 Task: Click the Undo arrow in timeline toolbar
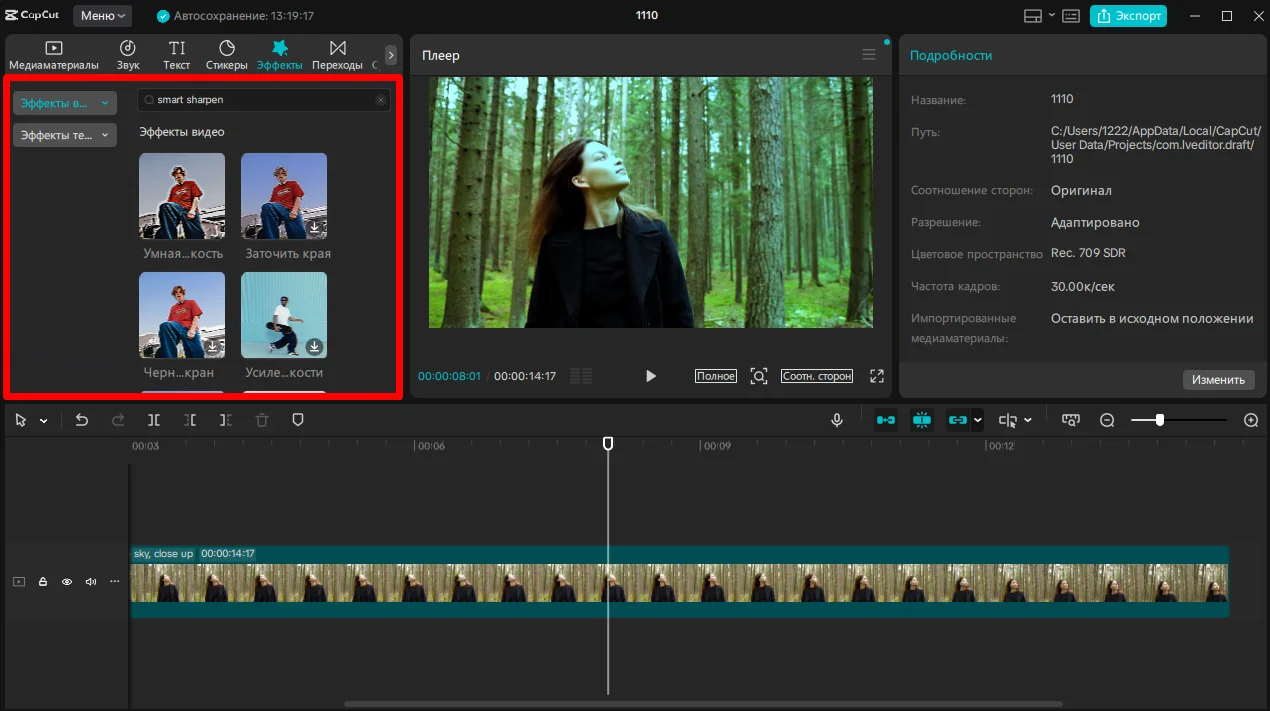coord(82,421)
